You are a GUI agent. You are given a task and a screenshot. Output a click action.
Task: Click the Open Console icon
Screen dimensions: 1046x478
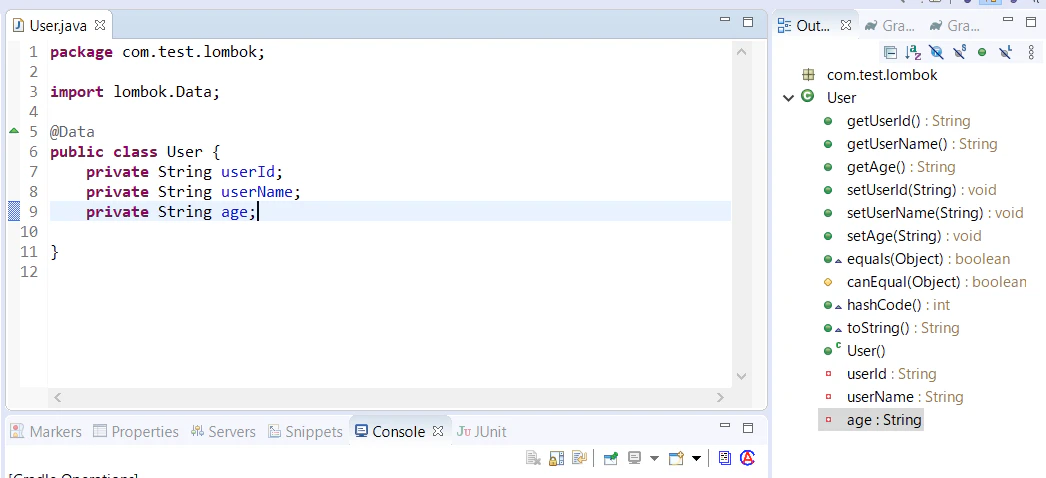click(677, 458)
